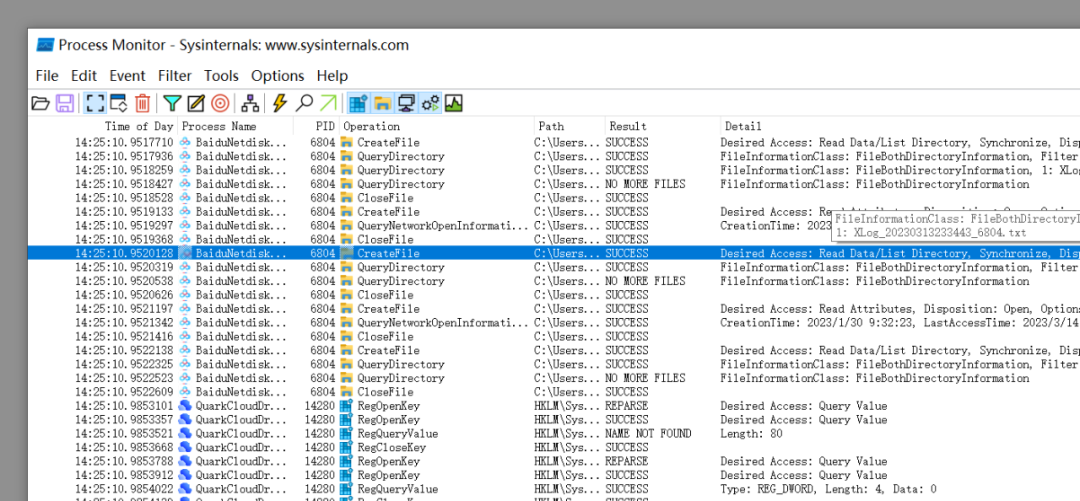Toggle Show Profiling Events graph icon
Image resolution: width=1080 pixels, height=501 pixels.
453,103
